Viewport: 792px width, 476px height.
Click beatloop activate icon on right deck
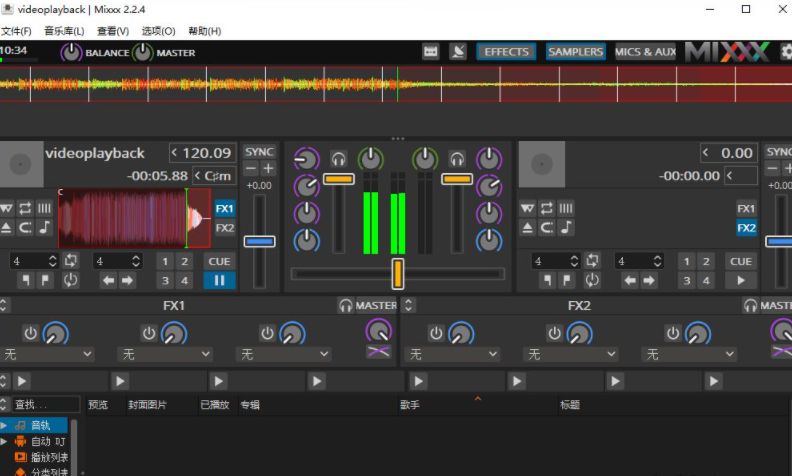click(592, 261)
